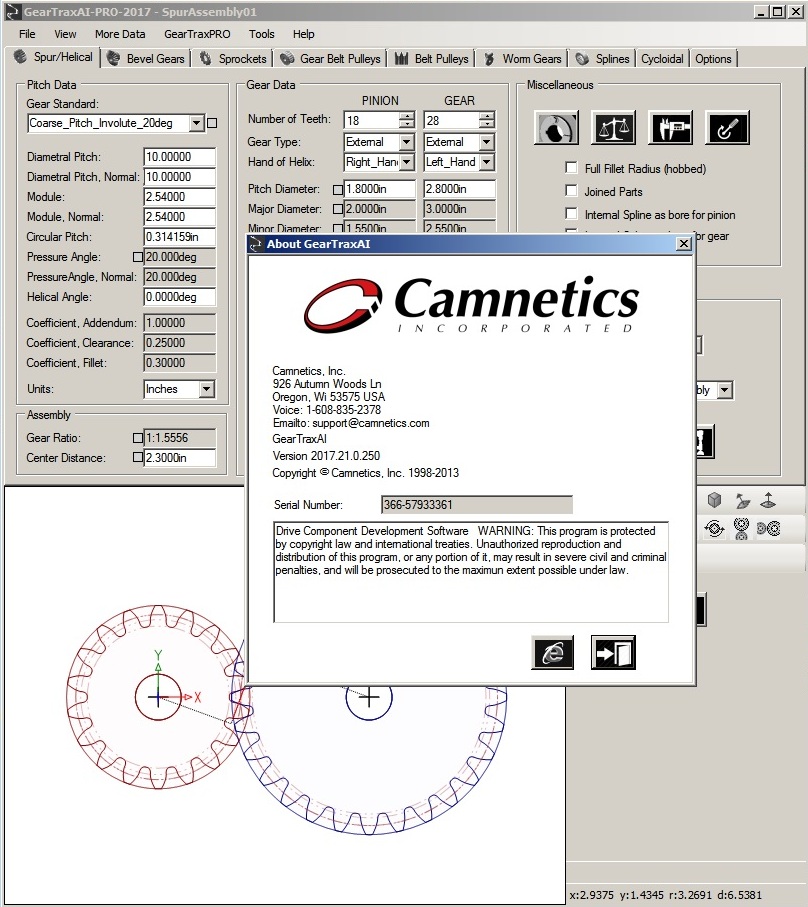Click the gear hub/bore icon button in Miscellaneous

click(x=556, y=128)
